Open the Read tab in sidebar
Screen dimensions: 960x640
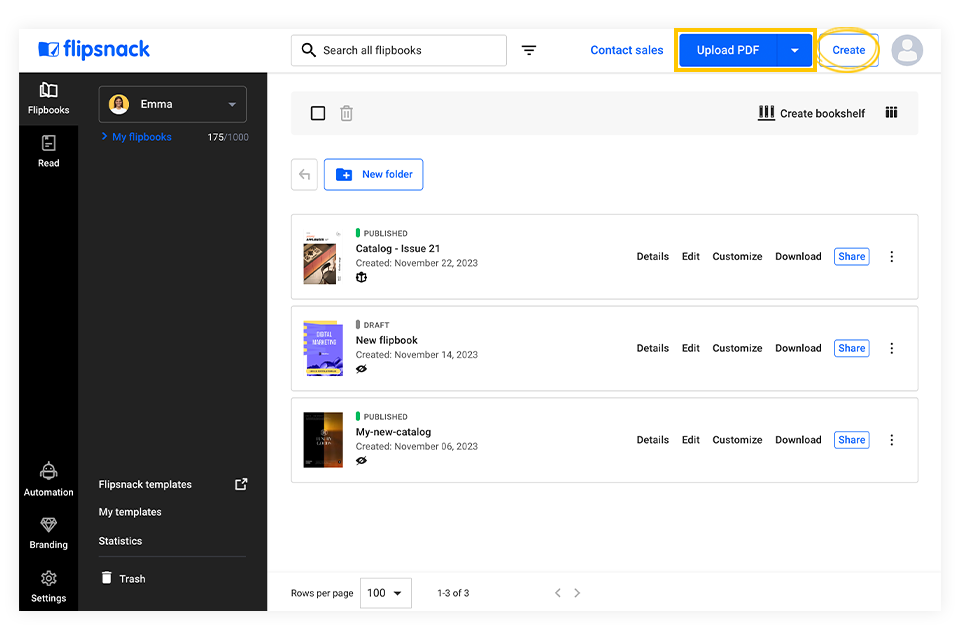48,150
